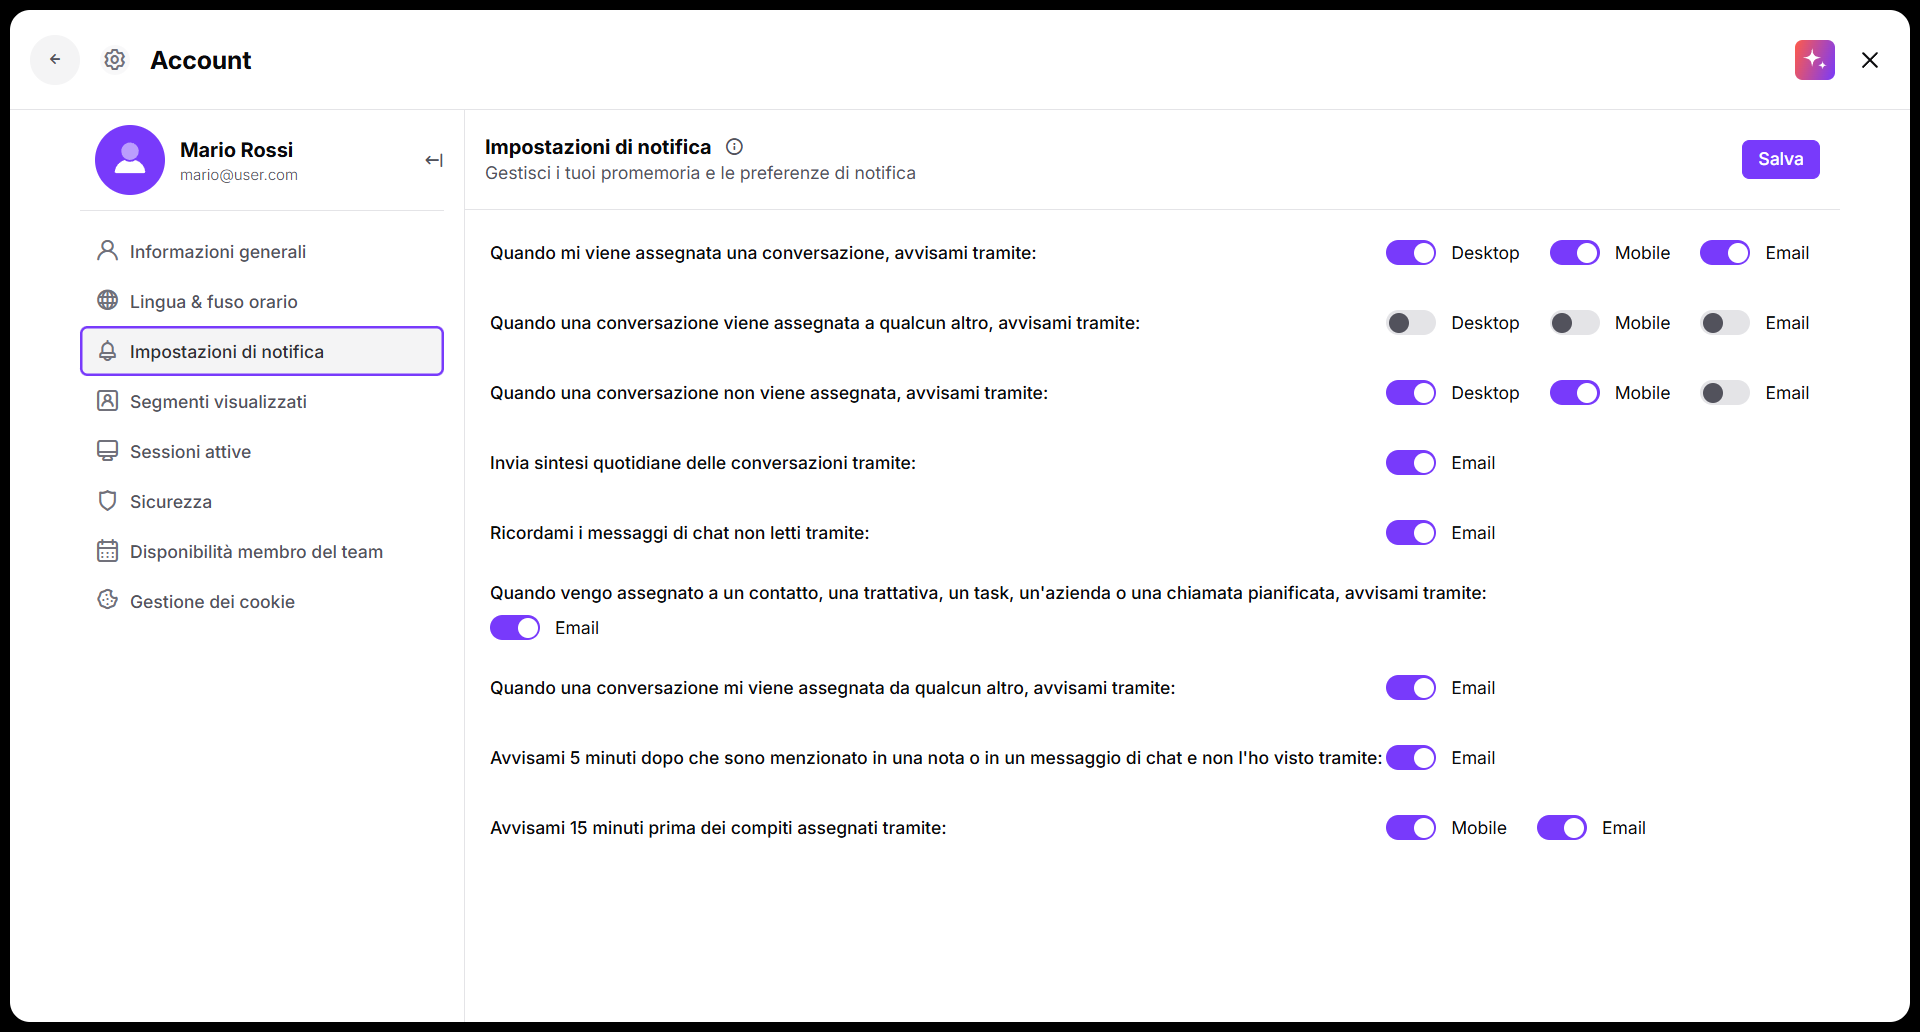
Task: Click the cookie icon for Gestione dei cookie
Action: click(x=108, y=600)
